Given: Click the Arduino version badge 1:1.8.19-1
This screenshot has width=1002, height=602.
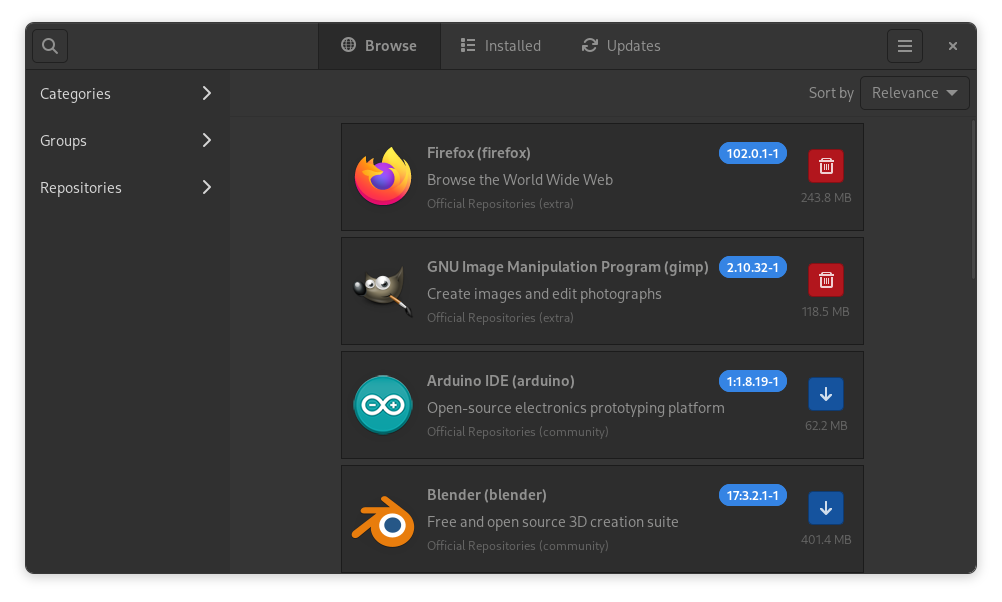Looking at the screenshot, I should [x=752, y=382].
